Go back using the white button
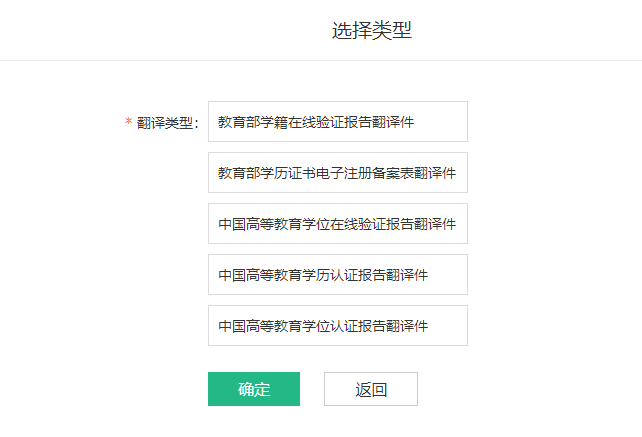 pos(370,389)
